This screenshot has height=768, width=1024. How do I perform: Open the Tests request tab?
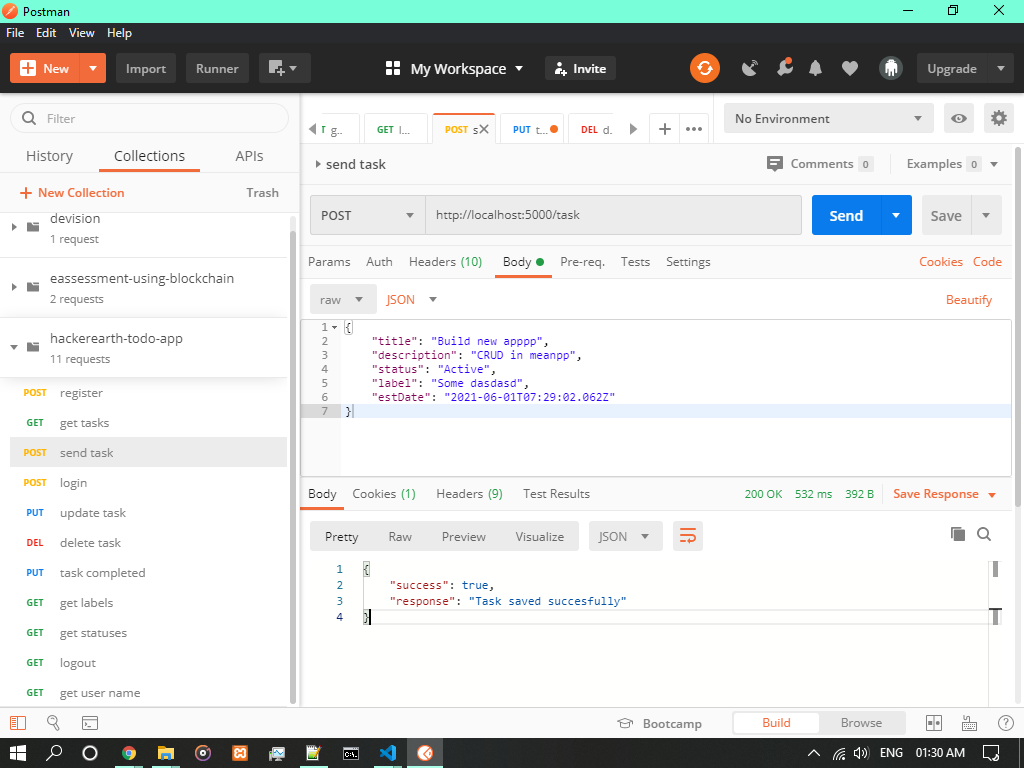[635, 261]
